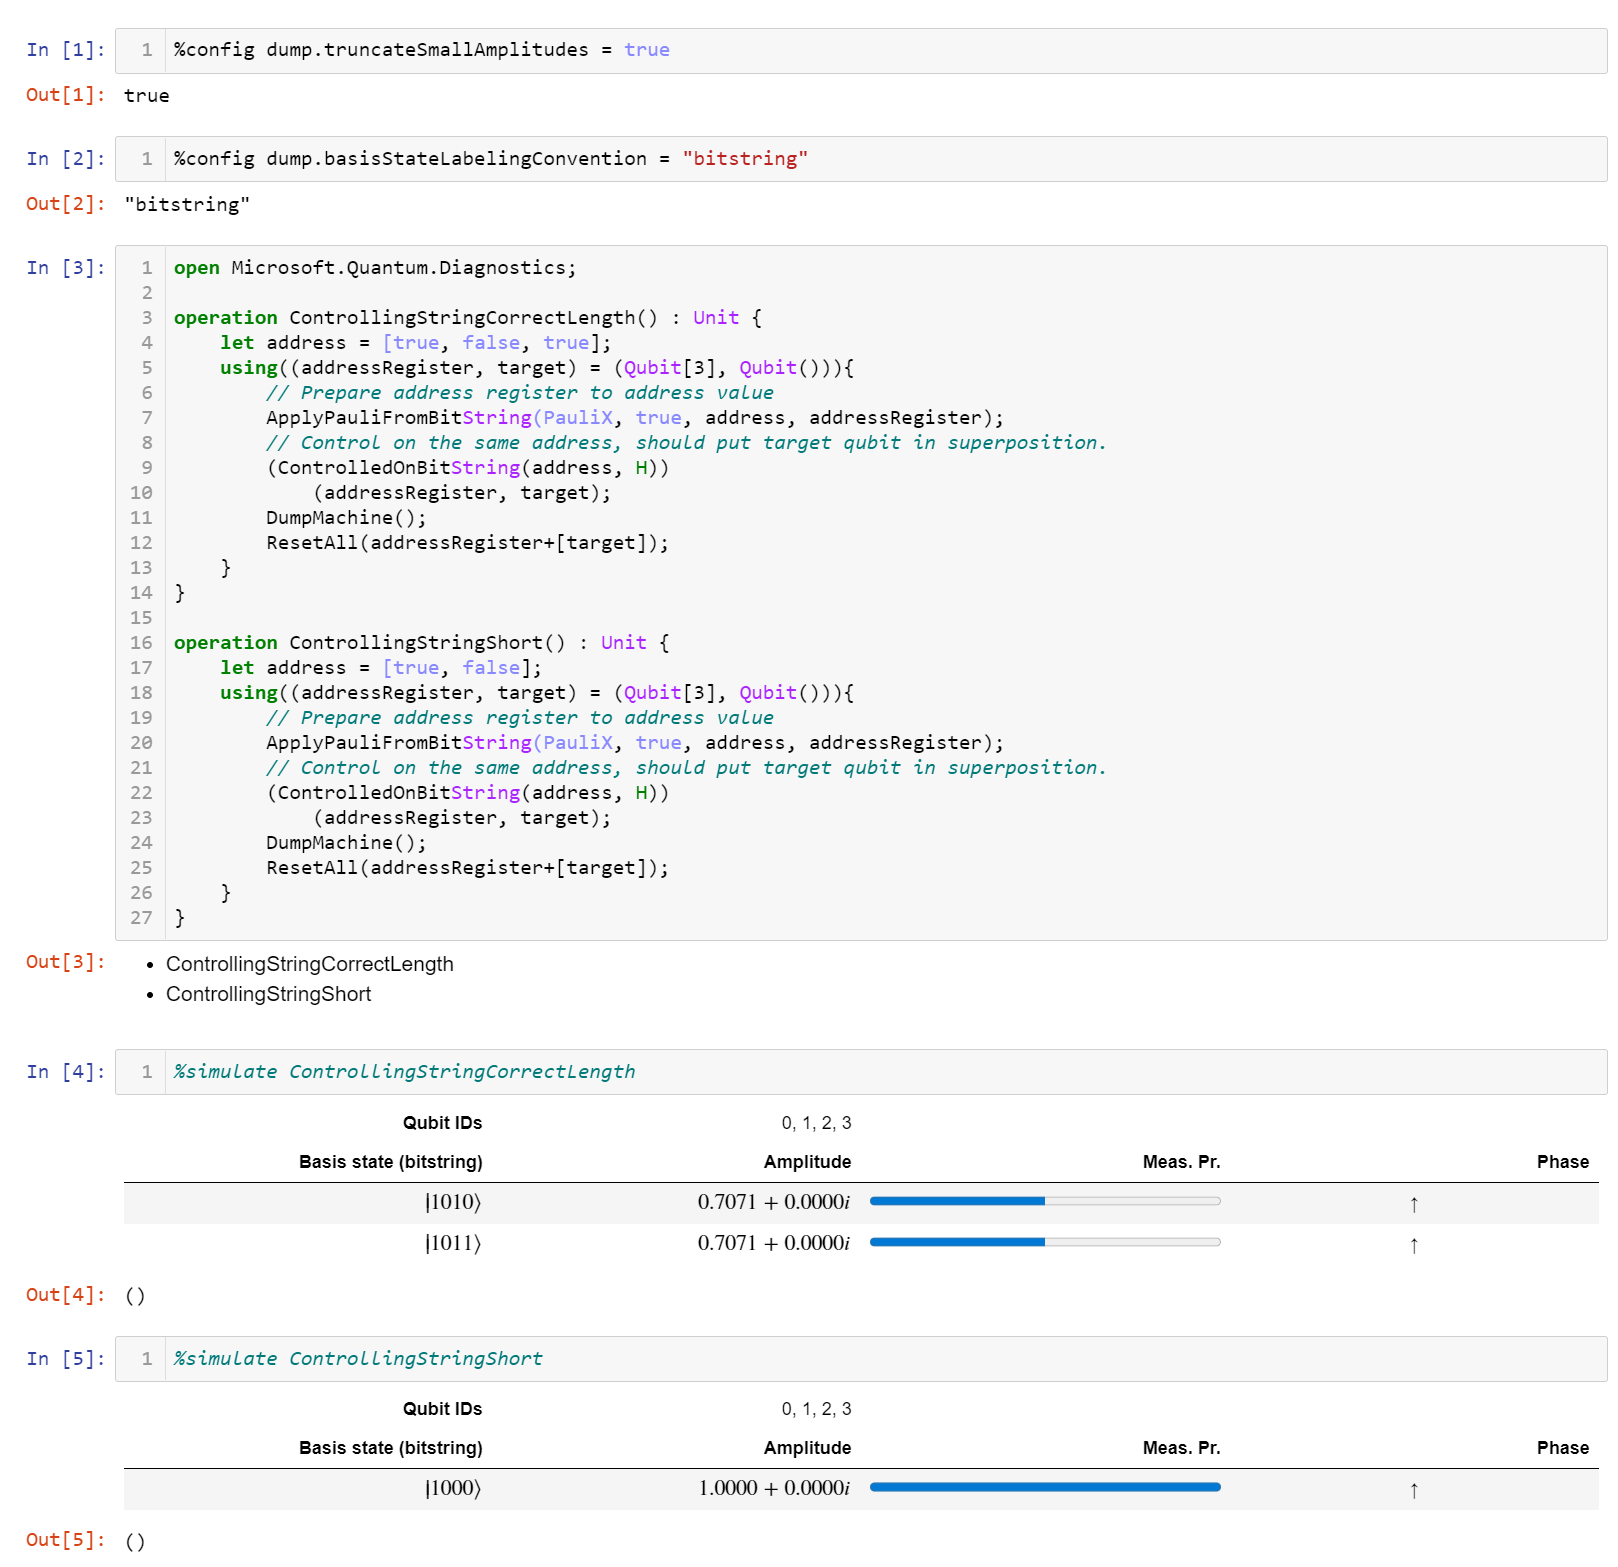Click the true literal on line 4
The image size is (1618, 1567).
pos(415,342)
